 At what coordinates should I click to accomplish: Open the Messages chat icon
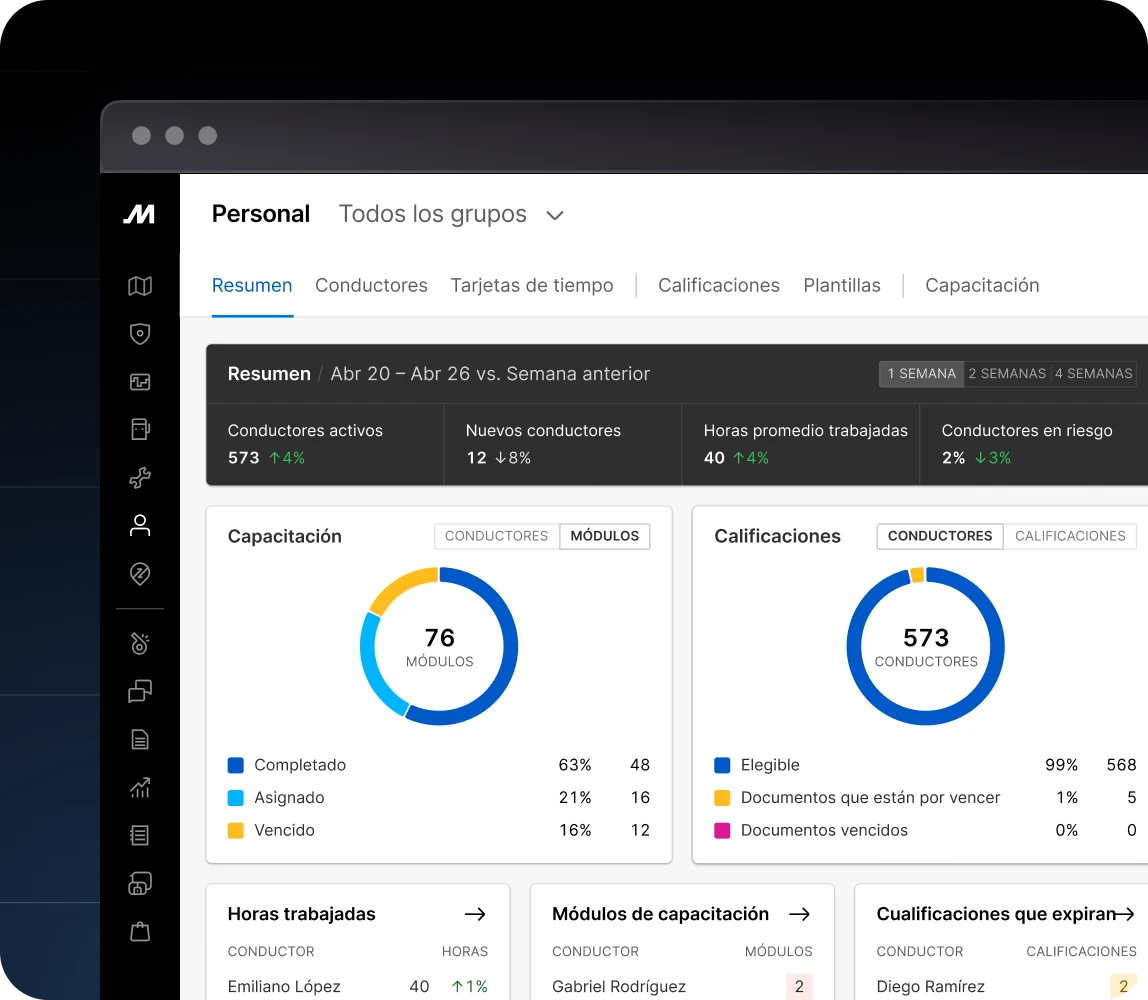click(x=140, y=691)
